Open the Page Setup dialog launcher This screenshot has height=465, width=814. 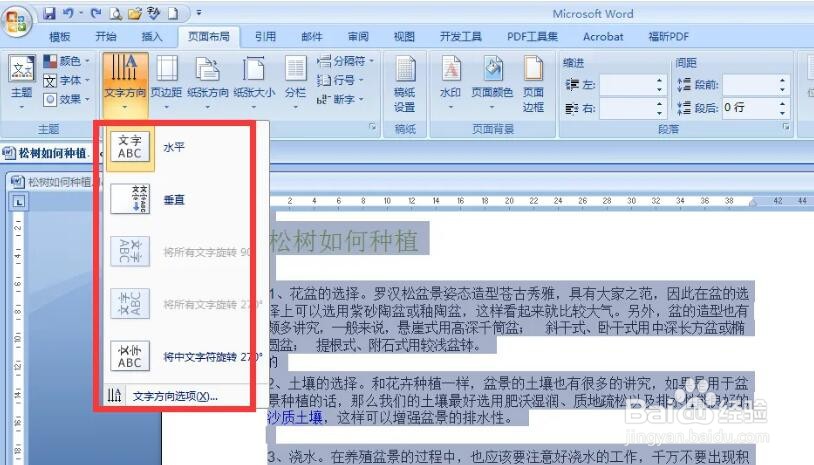click(x=372, y=127)
